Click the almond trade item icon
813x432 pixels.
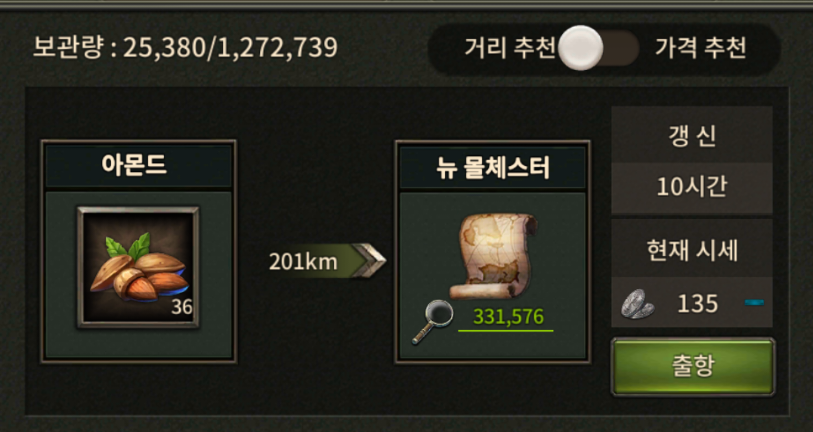pyautogui.click(x=138, y=267)
